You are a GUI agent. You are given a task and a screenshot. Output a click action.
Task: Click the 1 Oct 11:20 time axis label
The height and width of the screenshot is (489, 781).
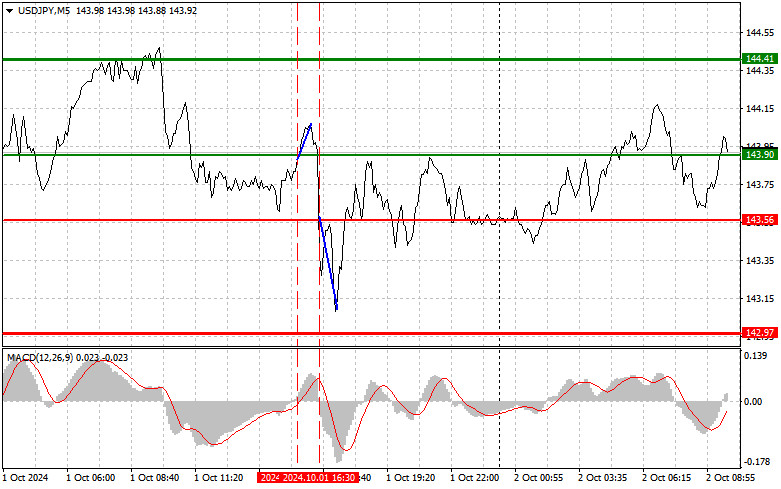(219, 478)
